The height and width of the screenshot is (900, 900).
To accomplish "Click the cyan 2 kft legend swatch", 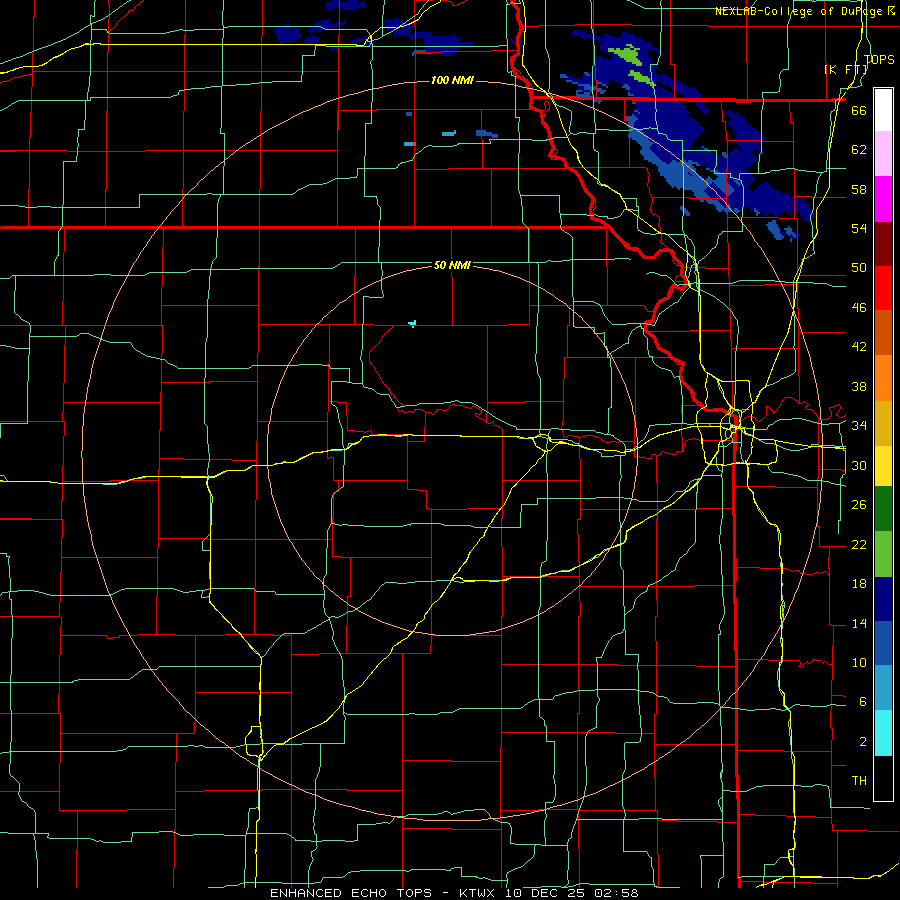I will point(883,733).
